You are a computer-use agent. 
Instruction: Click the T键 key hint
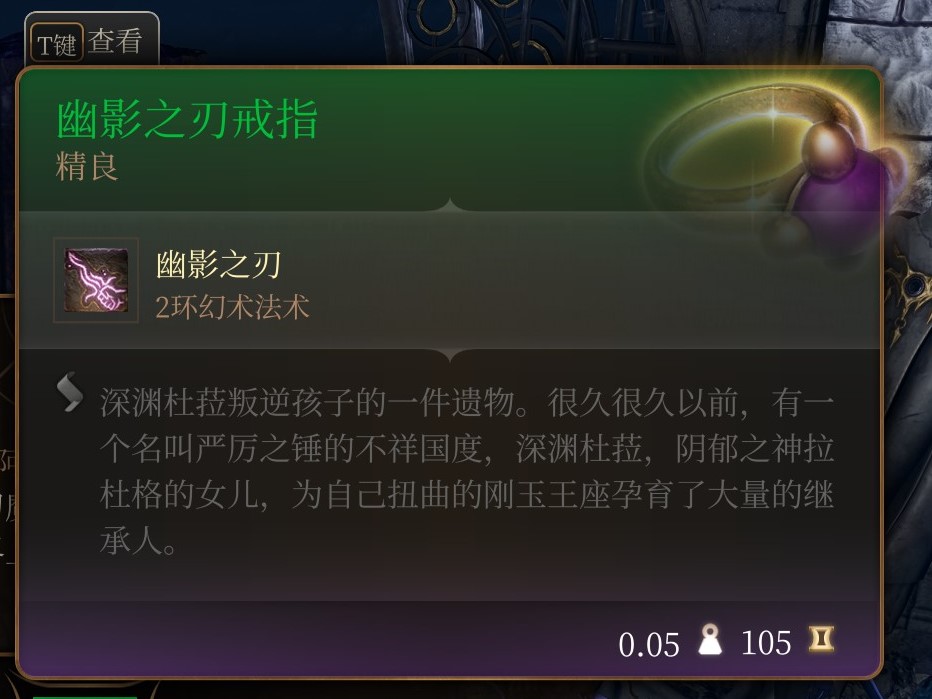56,43
